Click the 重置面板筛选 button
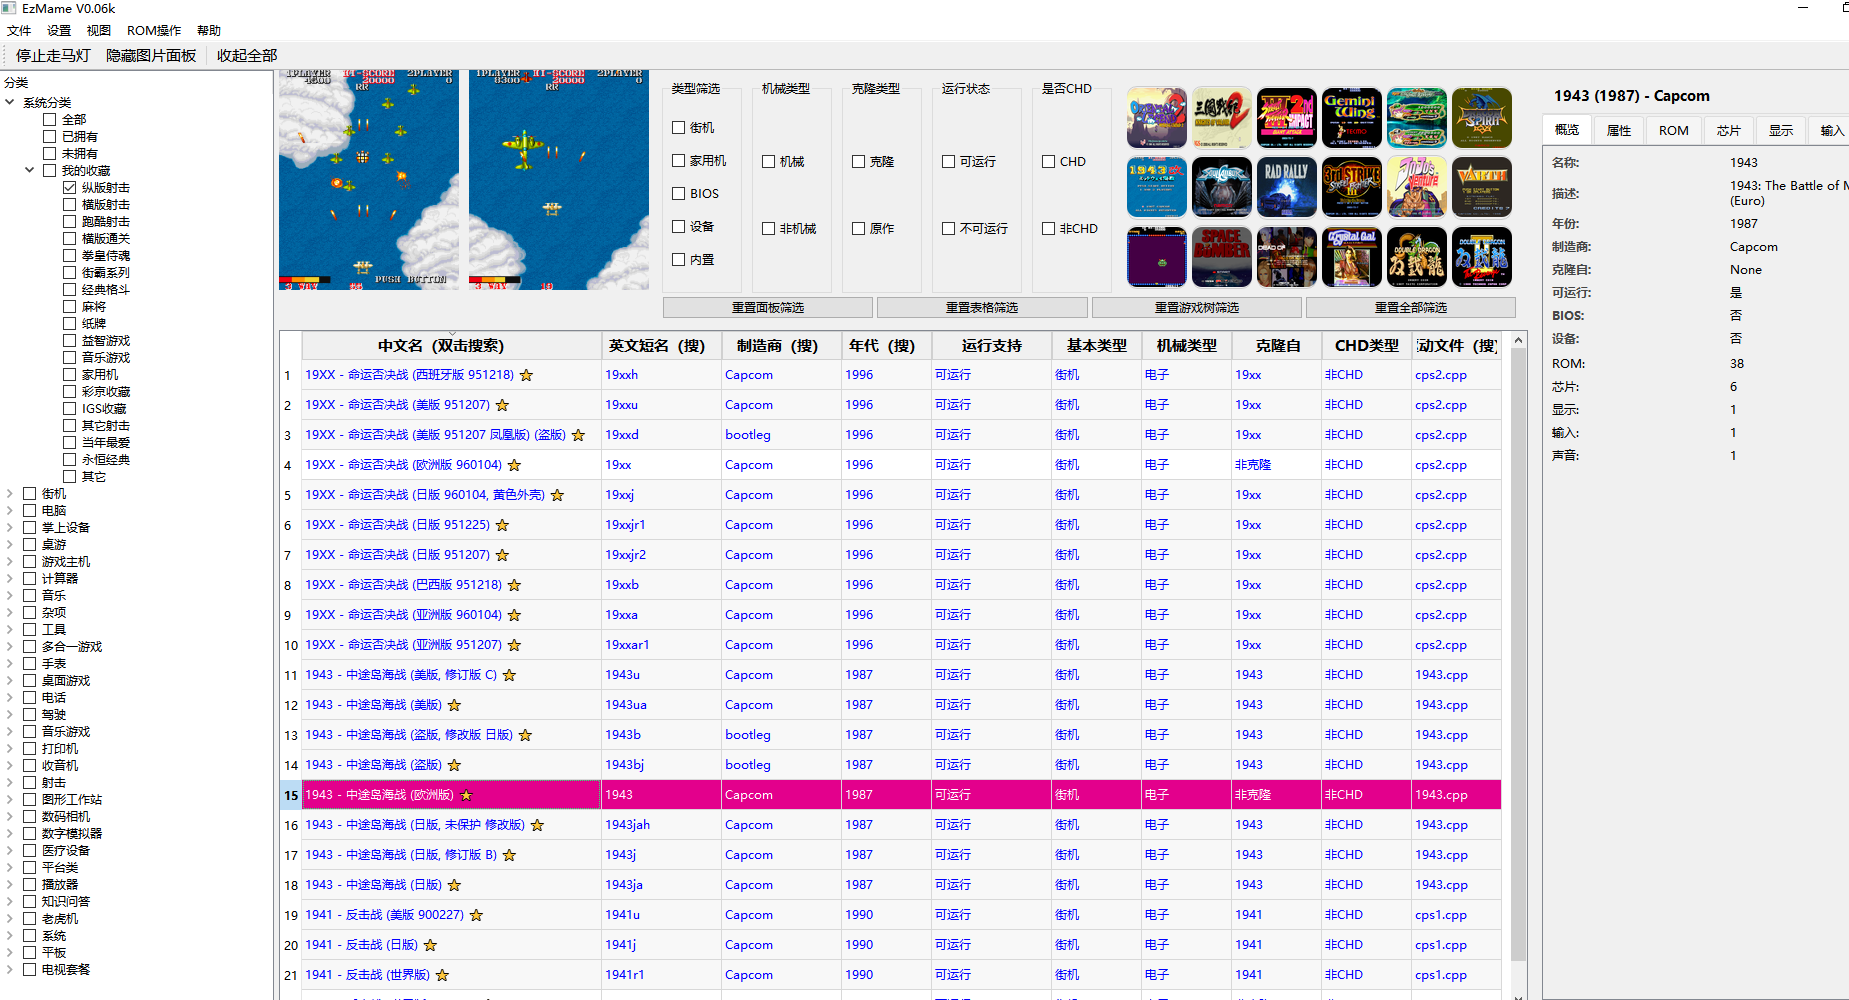This screenshot has height=1000, width=1849. click(x=768, y=307)
